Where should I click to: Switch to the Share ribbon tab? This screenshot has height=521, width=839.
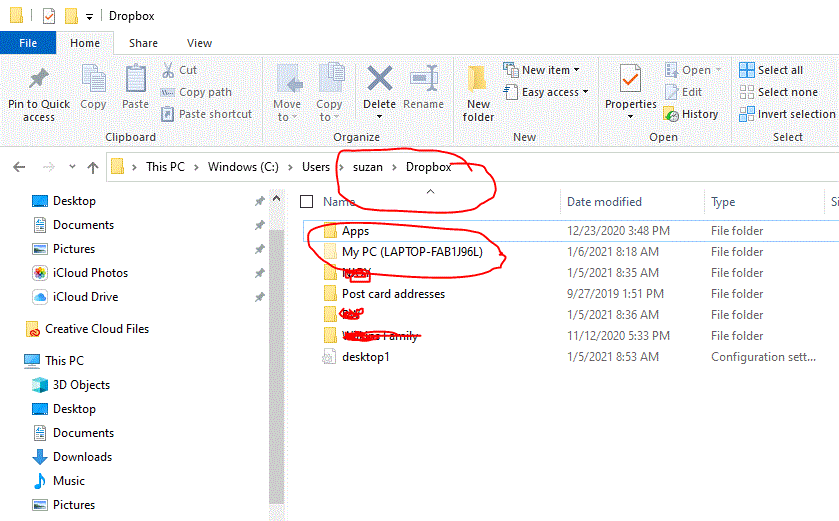(143, 43)
